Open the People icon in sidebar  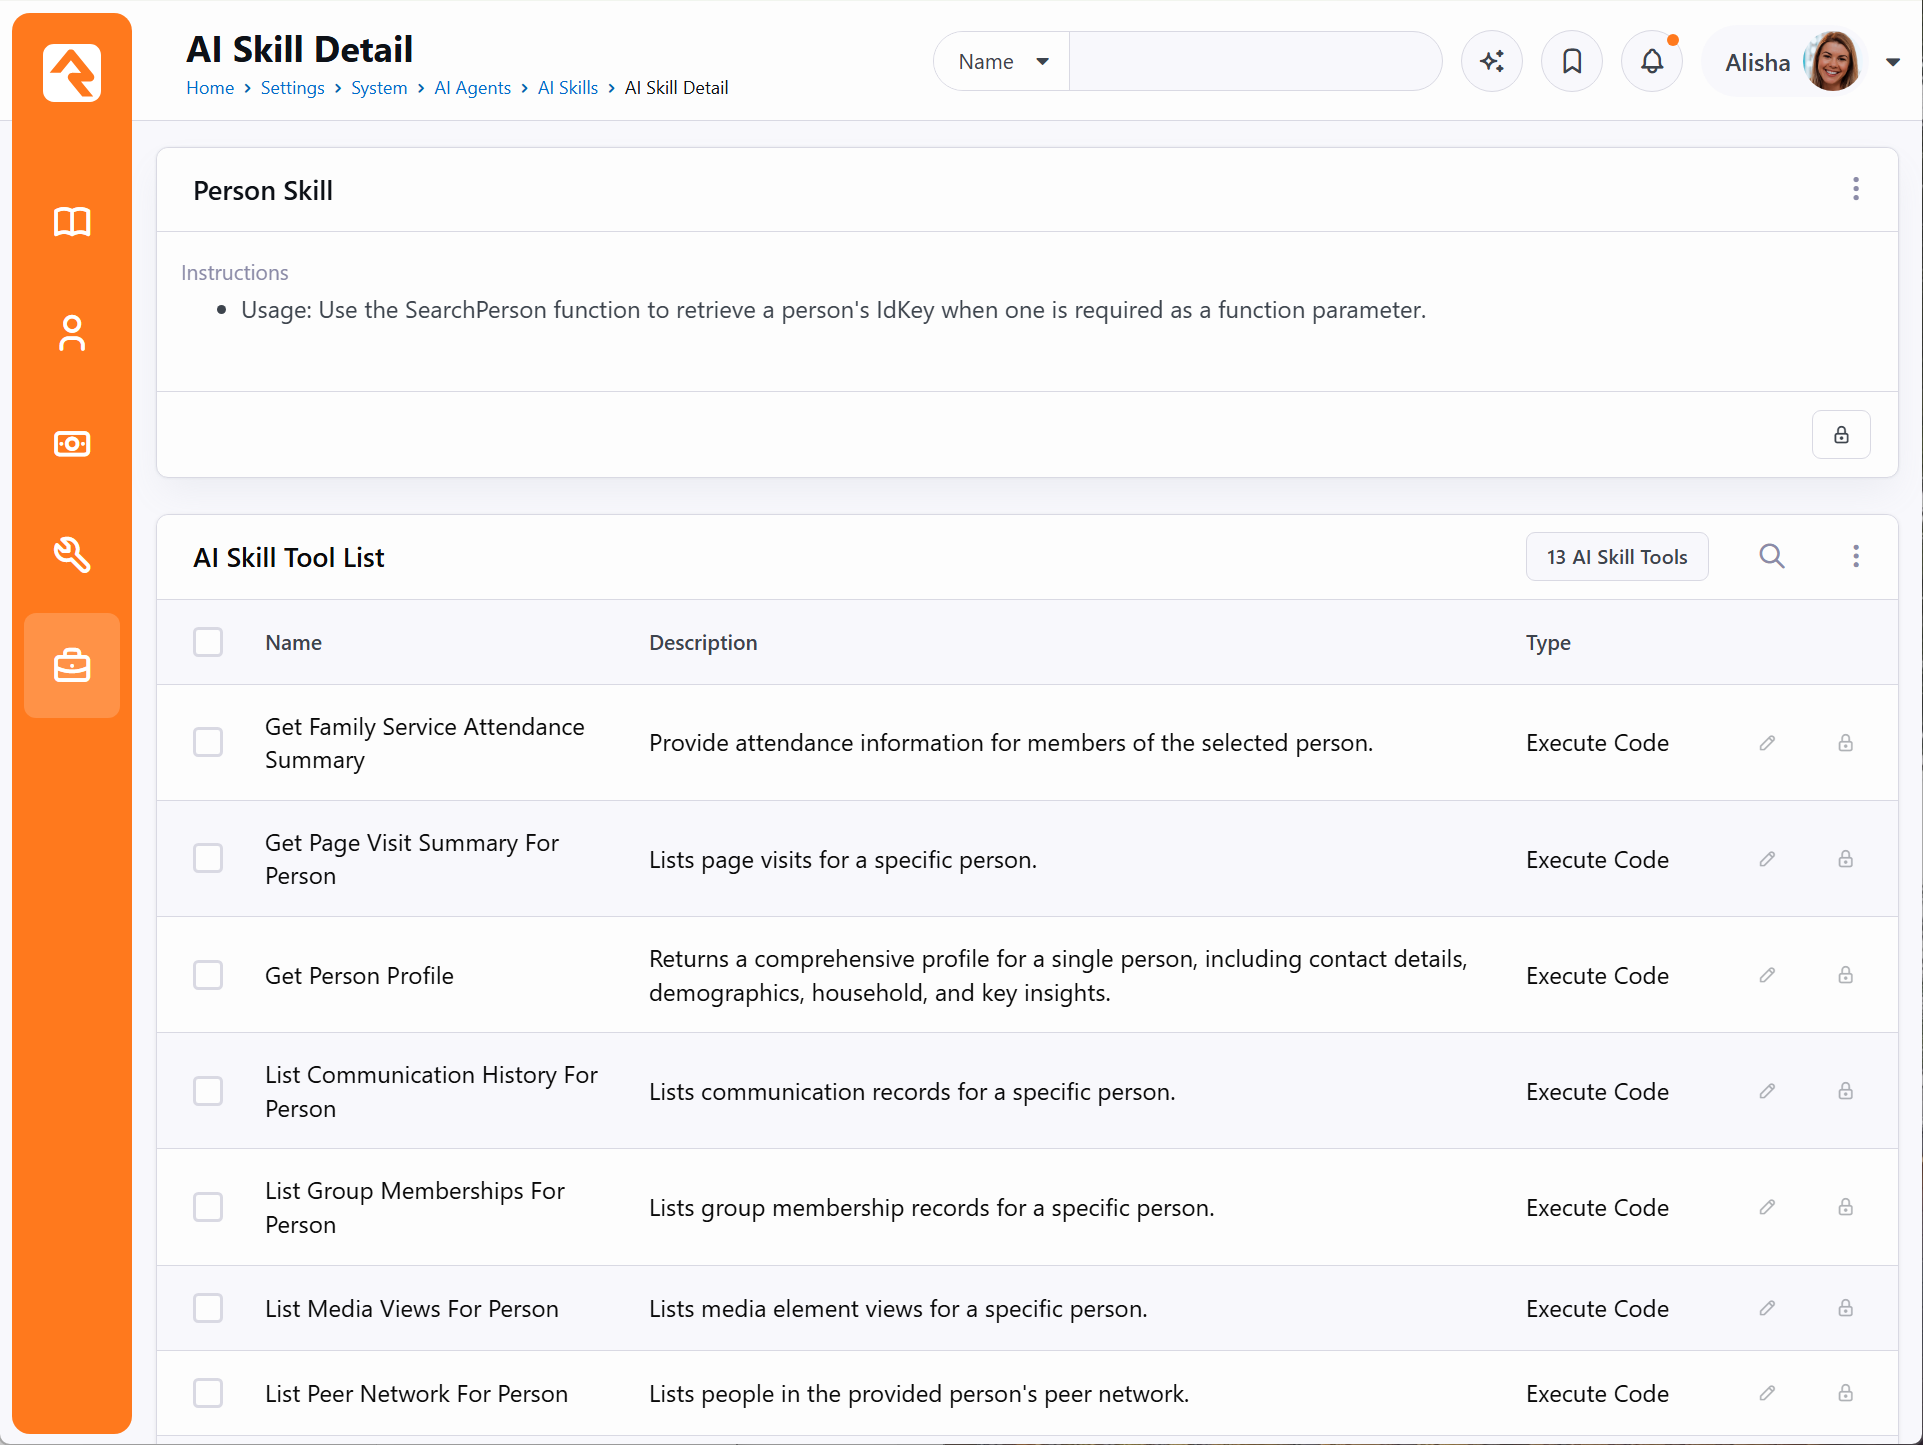pyautogui.click(x=72, y=333)
